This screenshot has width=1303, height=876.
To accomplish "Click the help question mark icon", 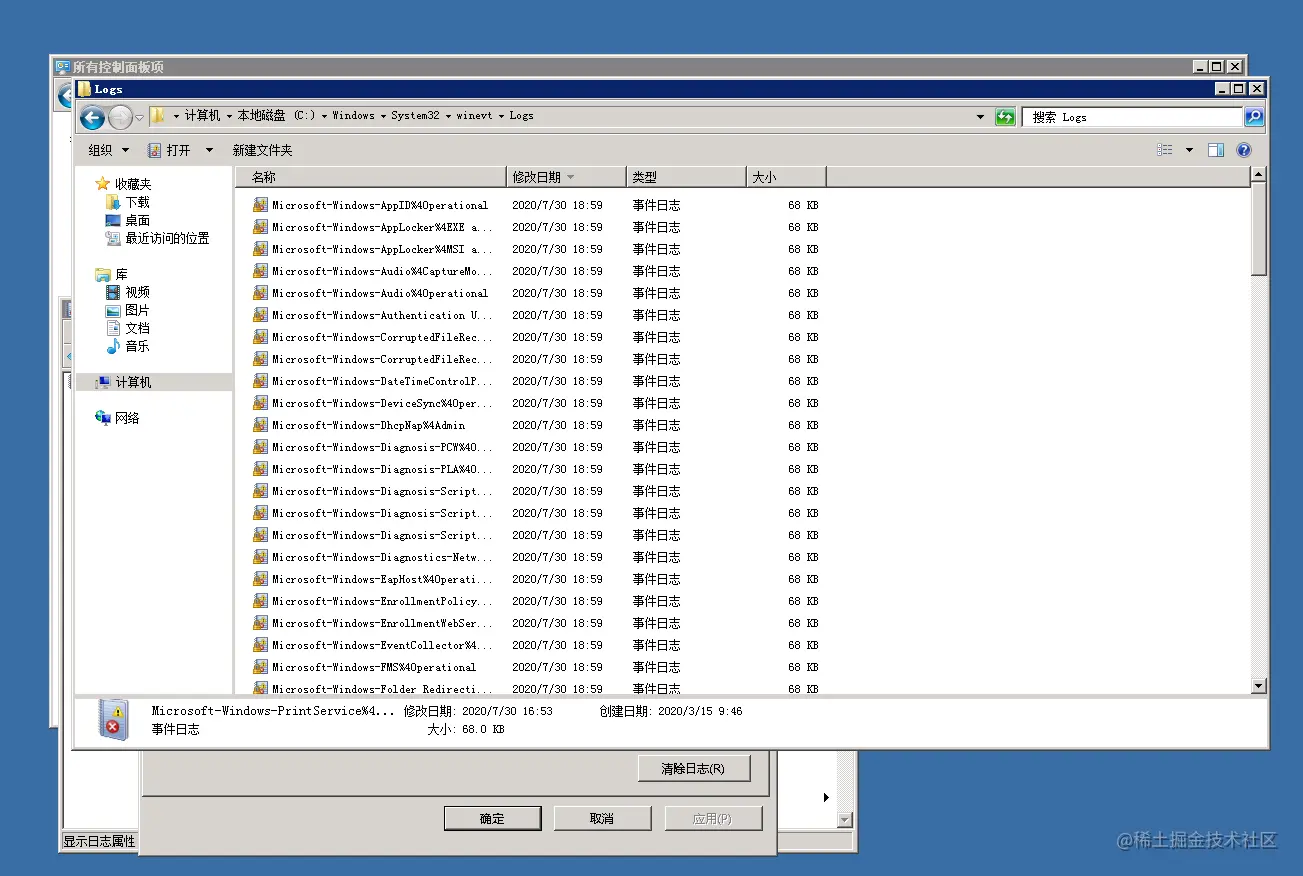I will tap(1244, 150).
